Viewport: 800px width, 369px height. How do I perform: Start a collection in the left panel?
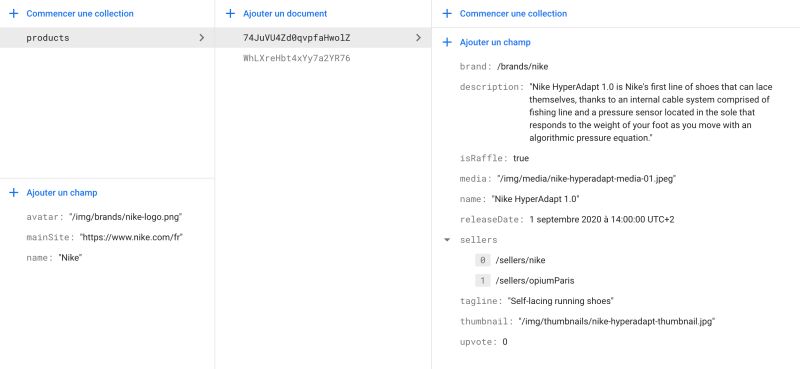[x=80, y=13]
